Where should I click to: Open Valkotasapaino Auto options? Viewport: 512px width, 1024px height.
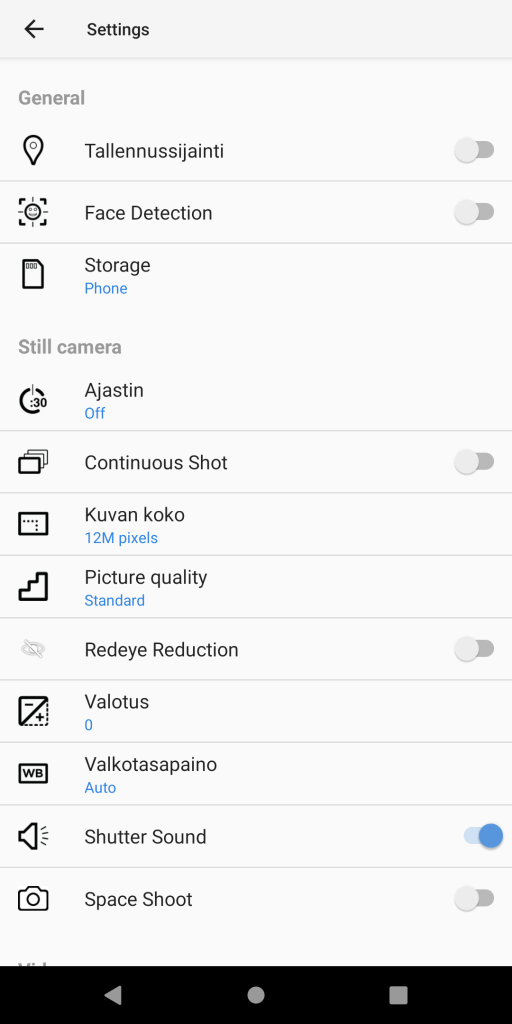pos(256,774)
